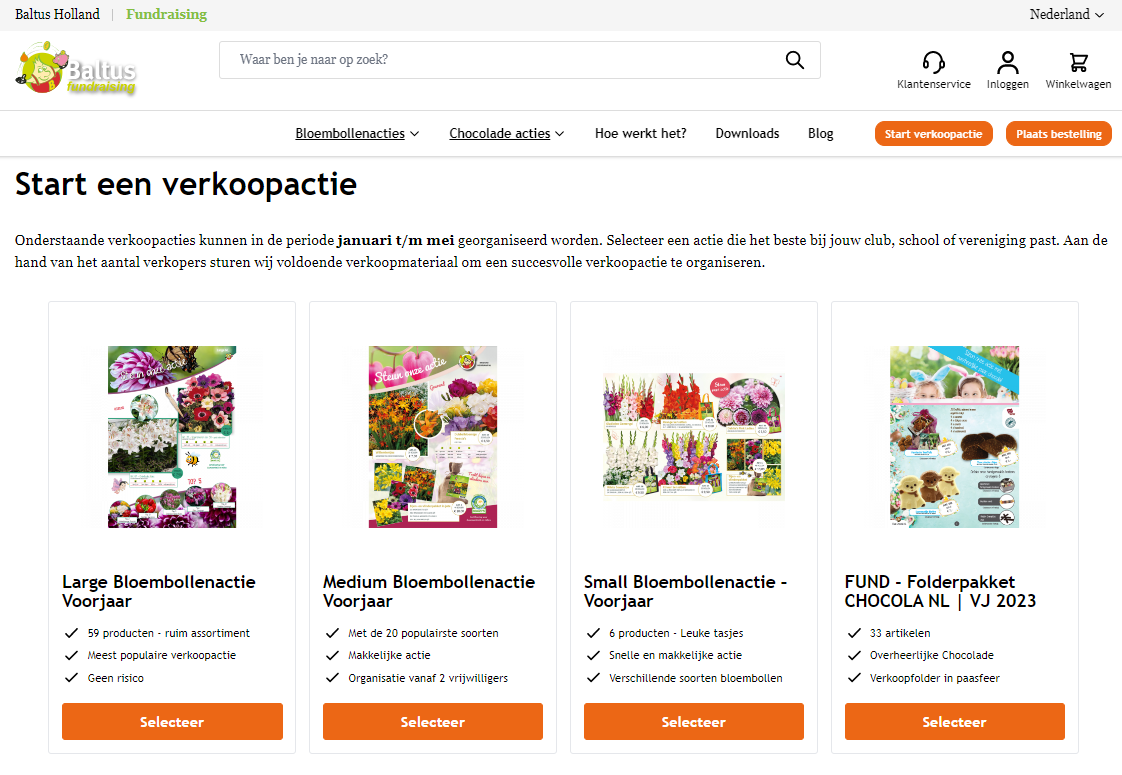Focus the 'Waar ben je naar op zoek?' search field

click(x=501, y=60)
